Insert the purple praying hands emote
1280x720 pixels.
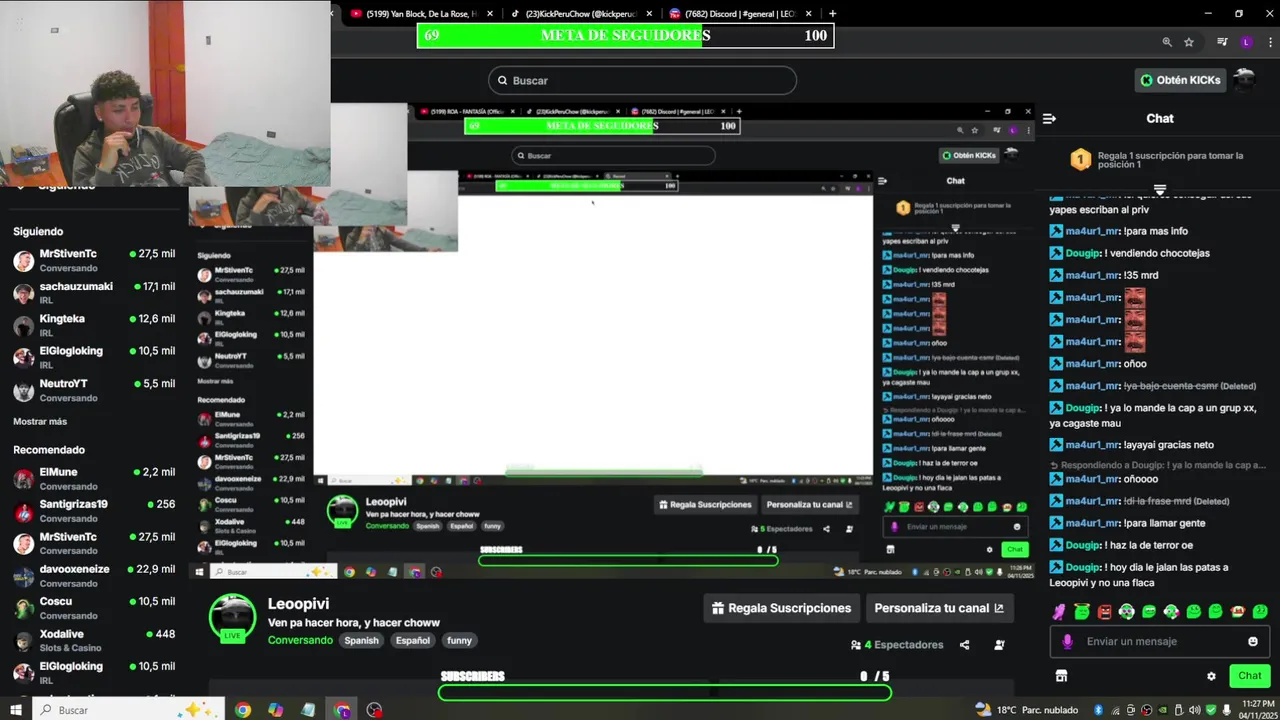coord(1059,612)
